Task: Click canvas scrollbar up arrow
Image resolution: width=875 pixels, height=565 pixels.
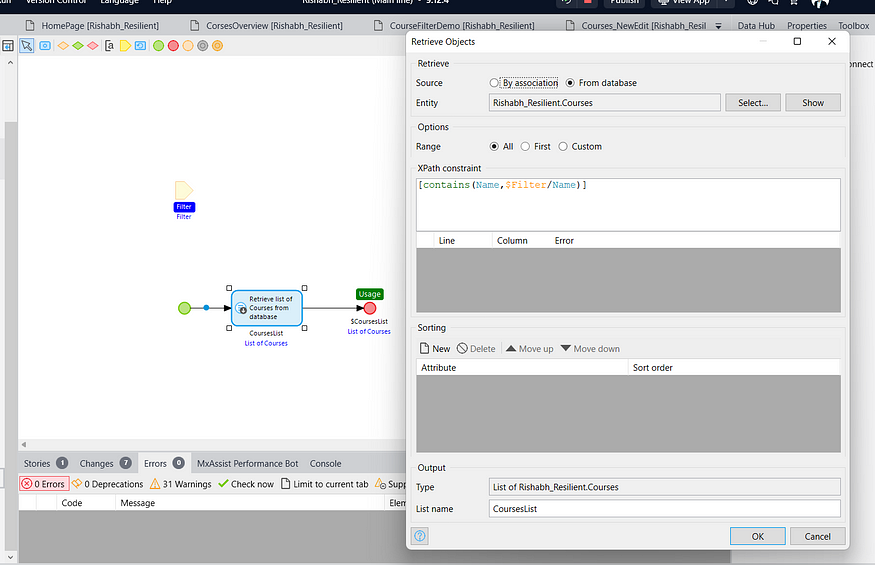Action: tap(10, 63)
